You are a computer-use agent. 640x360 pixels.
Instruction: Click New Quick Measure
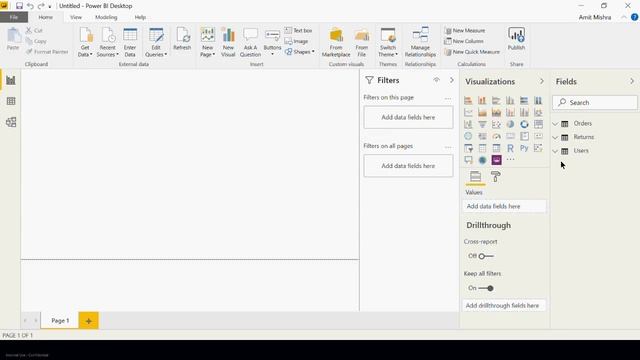tap(472, 52)
